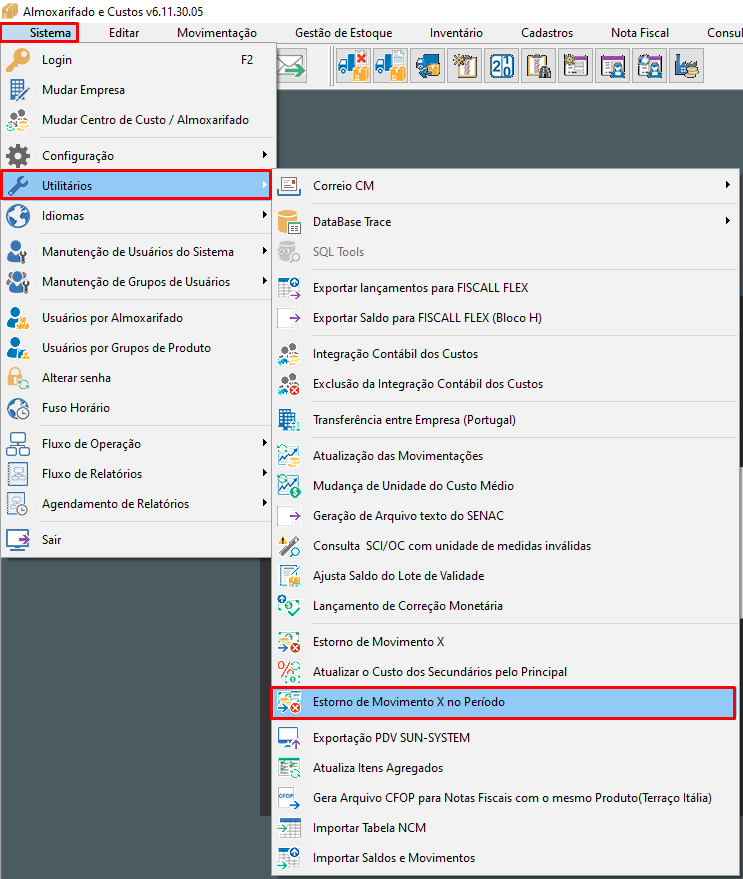Click the globe-clock icon beside Fuso Horário
Image resolution: width=743 pixels, height=879 pixels.
(x=18, y=408)
